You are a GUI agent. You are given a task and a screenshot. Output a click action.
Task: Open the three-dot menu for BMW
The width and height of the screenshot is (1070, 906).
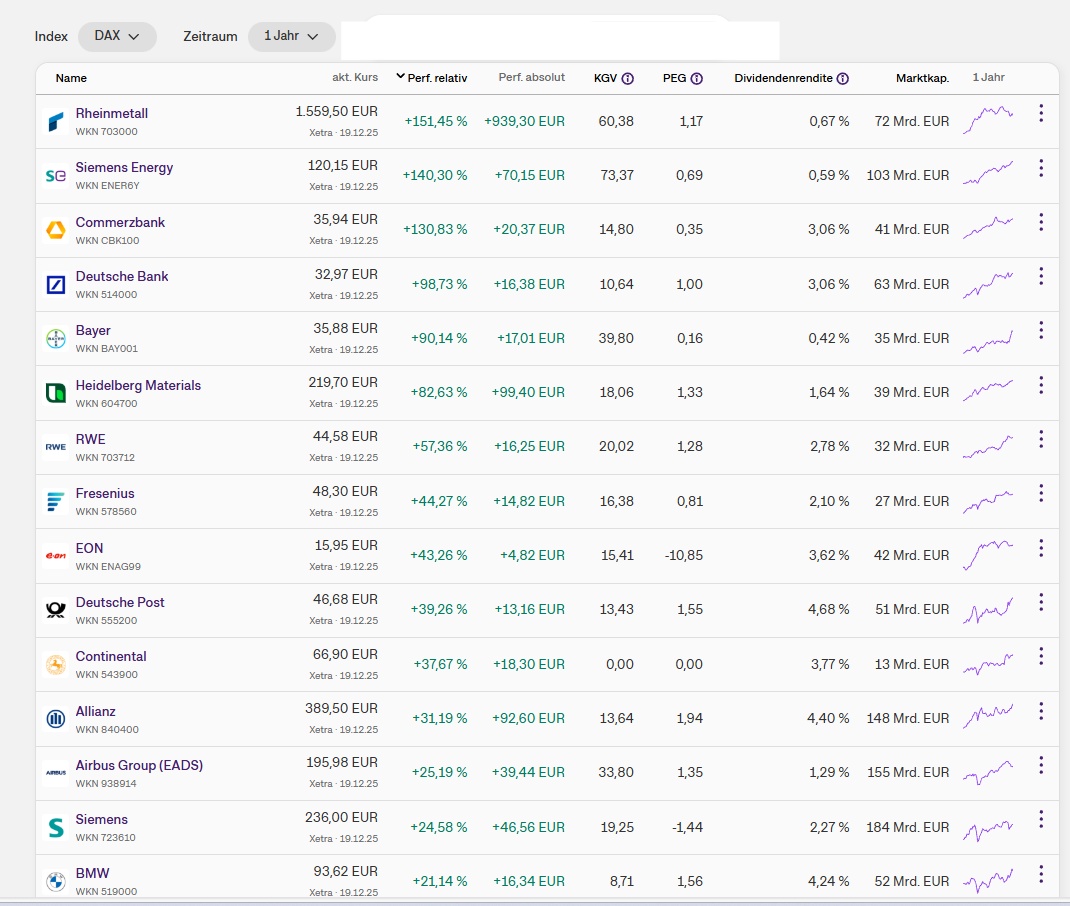click(1040, 874)
